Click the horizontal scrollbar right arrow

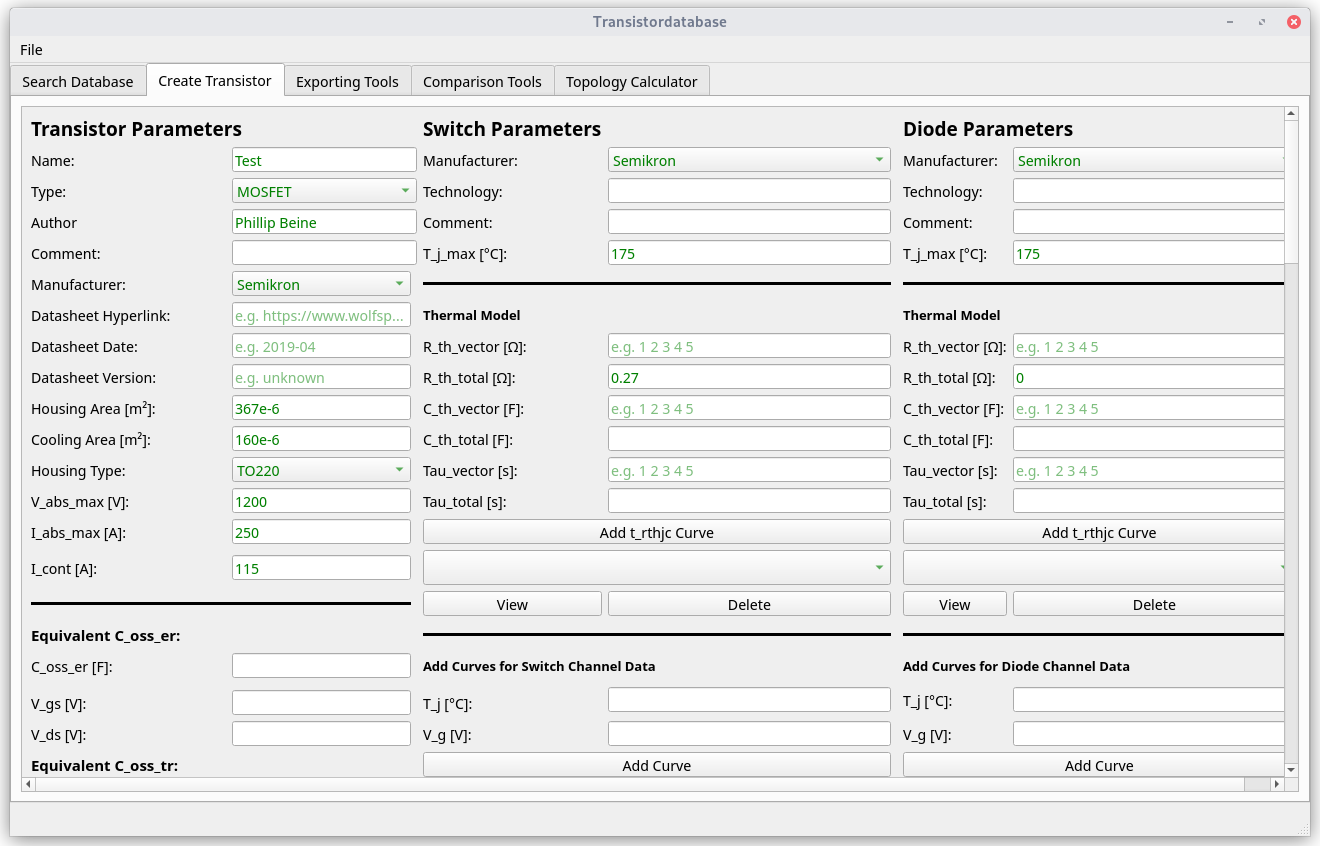[1277, 786]
